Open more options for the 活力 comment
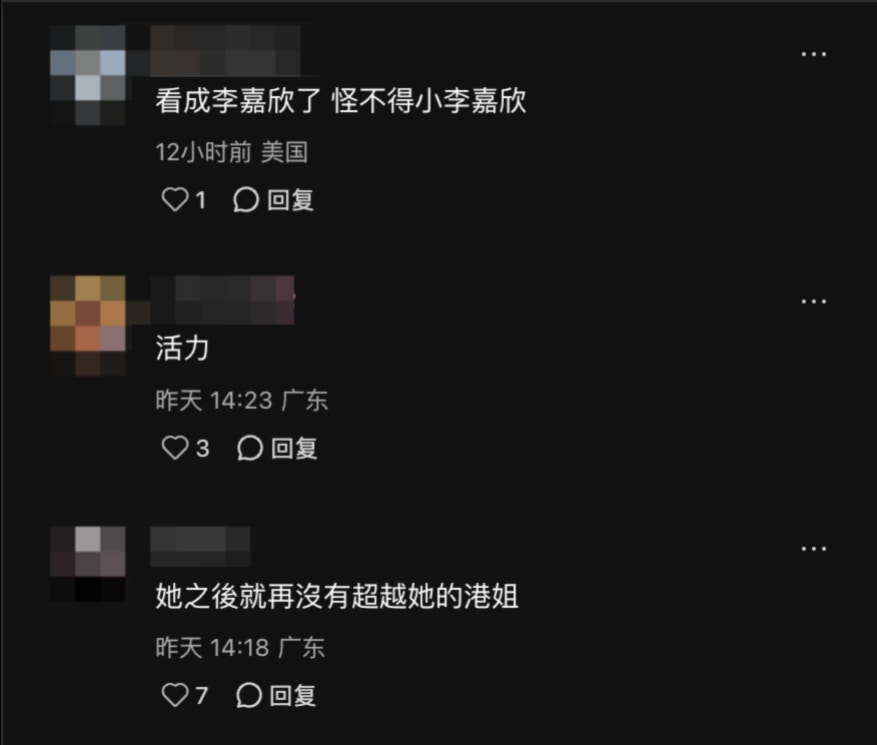Screen dimensions: 877x745 813,301
